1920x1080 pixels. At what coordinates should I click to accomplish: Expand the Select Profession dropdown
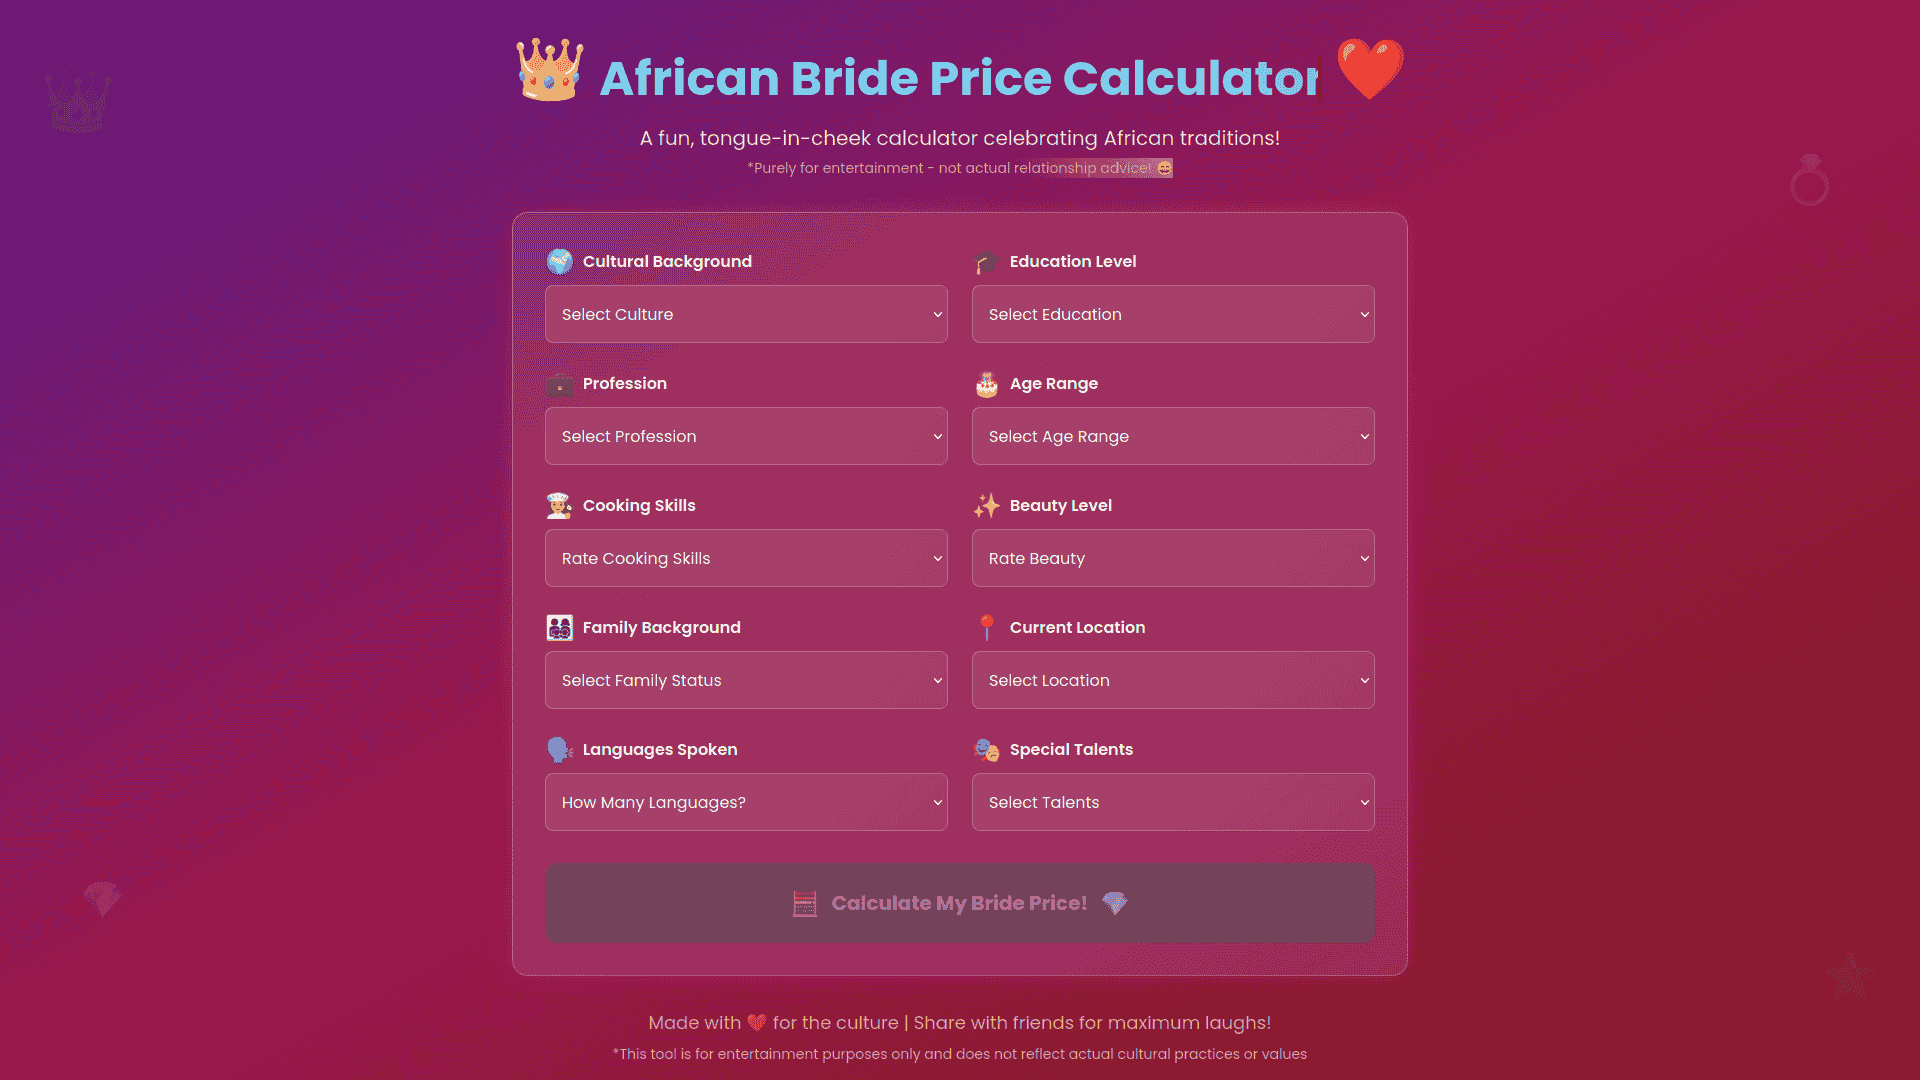click(746, 436)
